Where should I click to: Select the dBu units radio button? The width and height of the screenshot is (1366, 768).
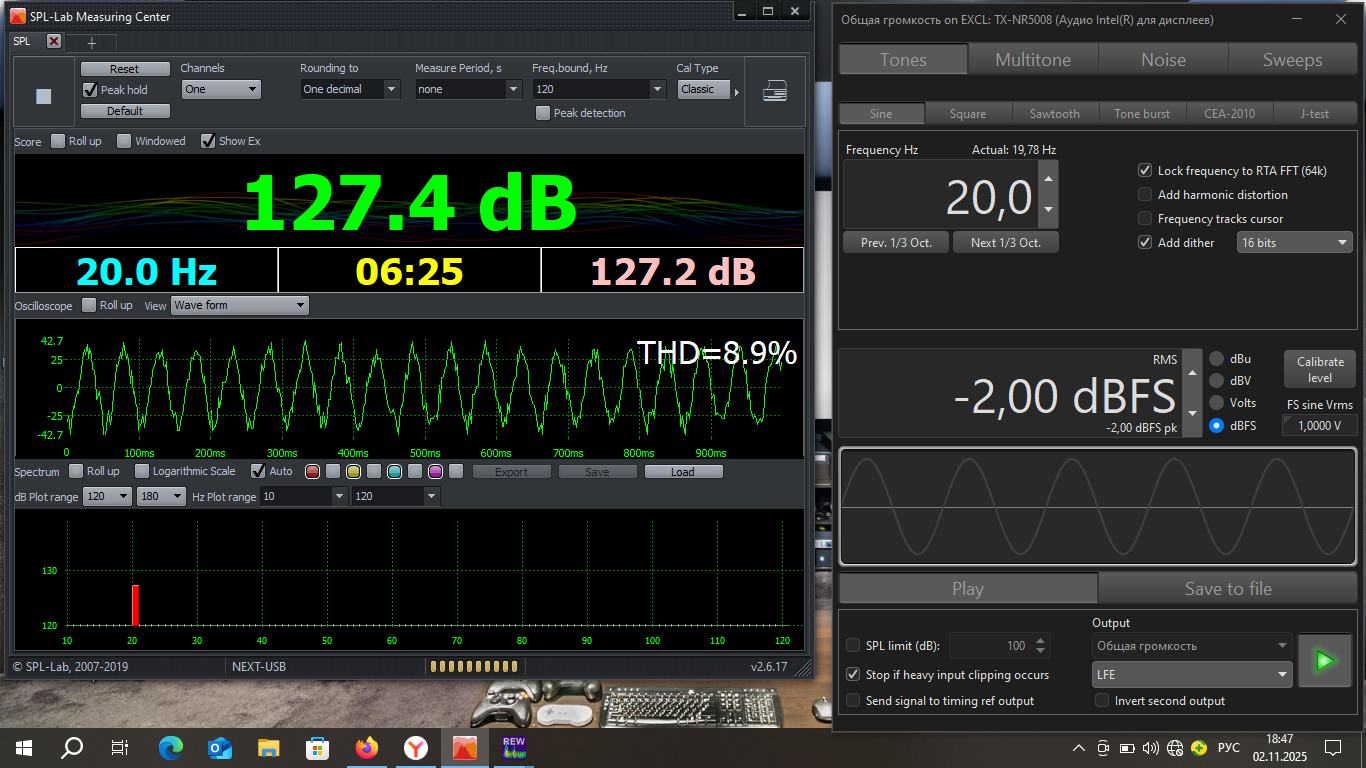point(1216,359)
